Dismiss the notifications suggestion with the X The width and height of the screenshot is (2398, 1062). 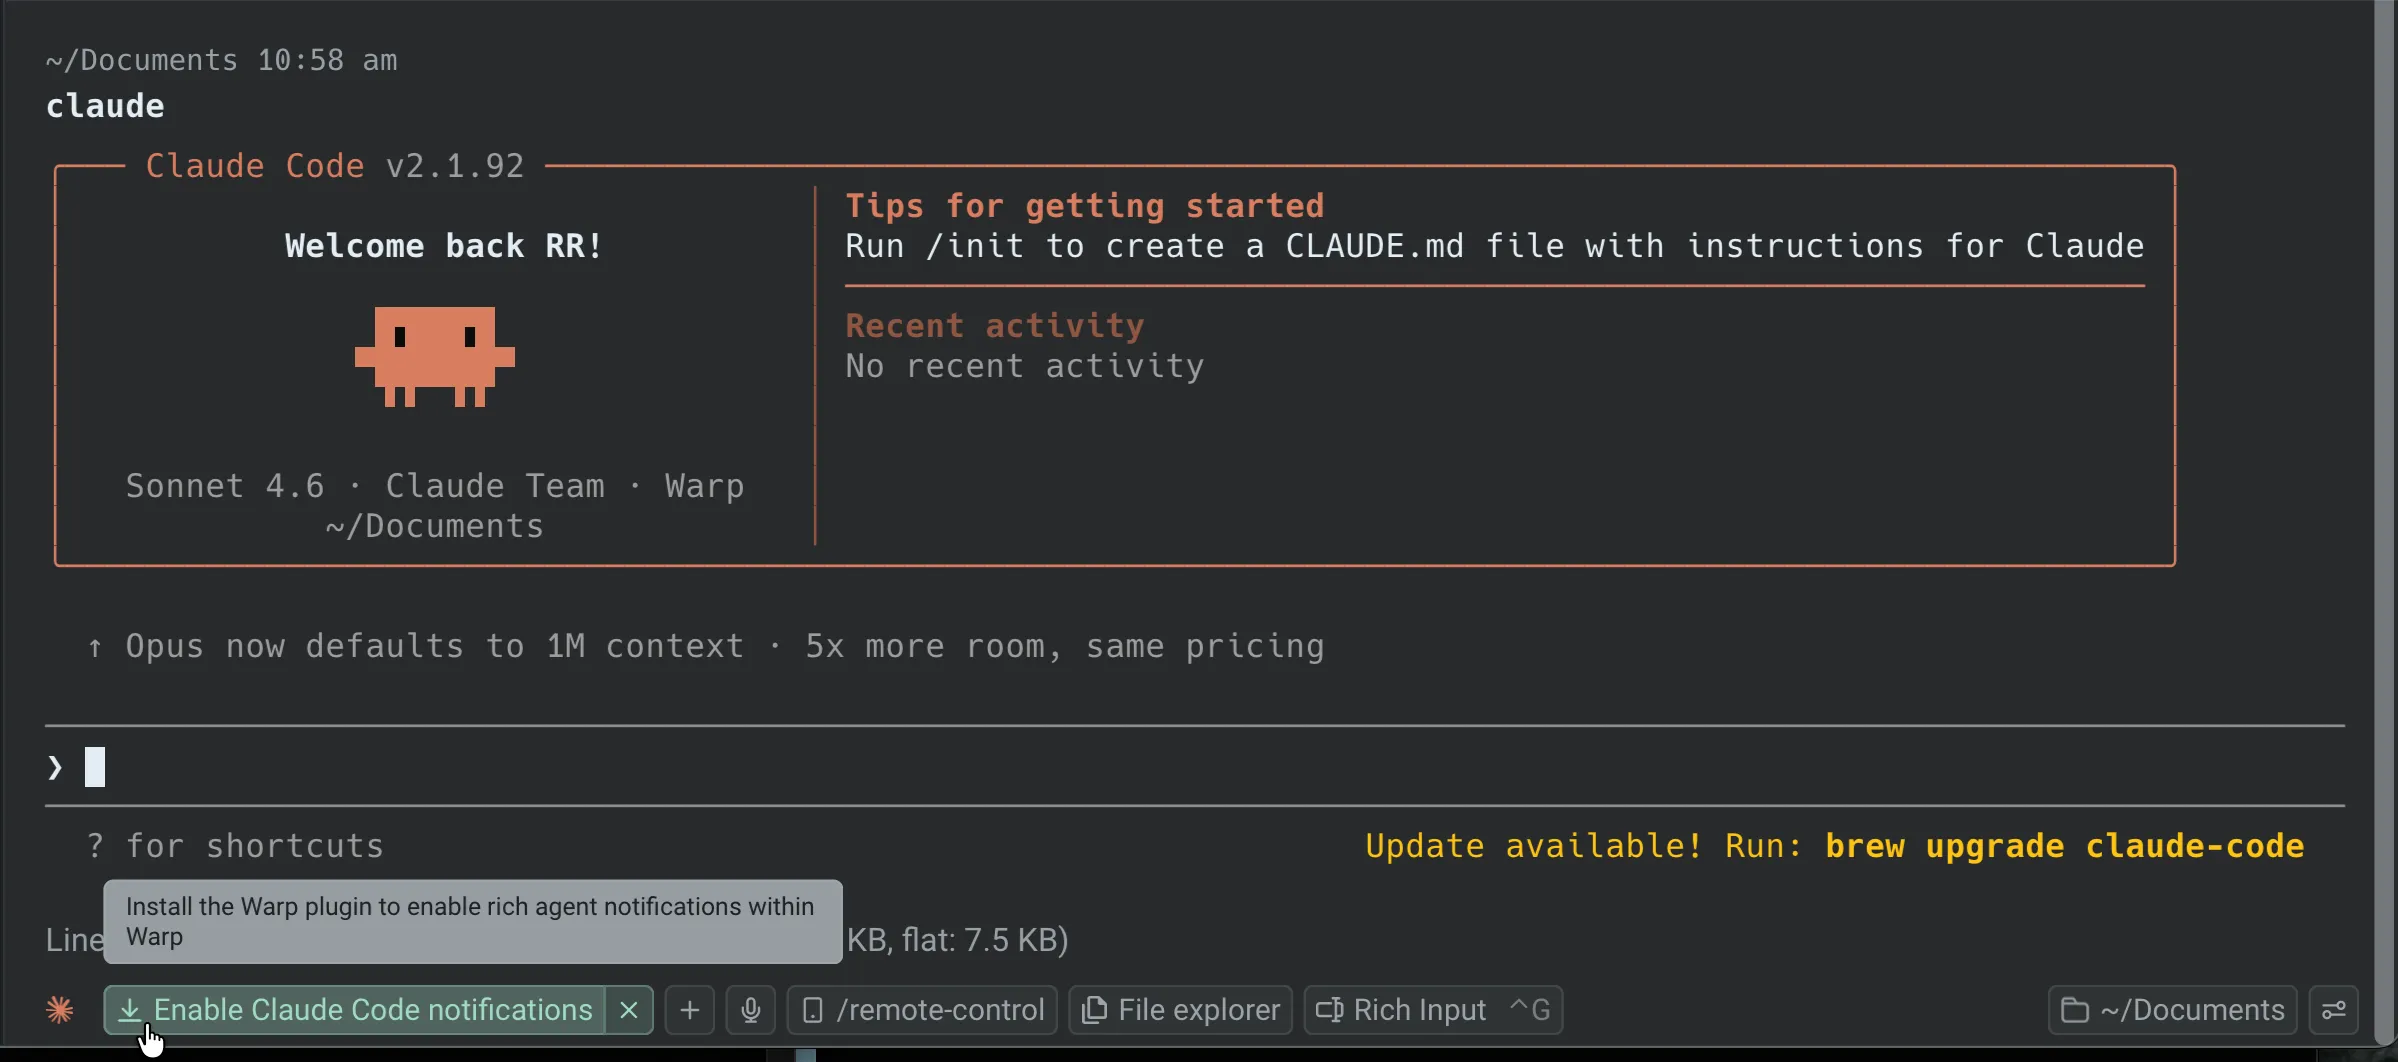tap(628, 1010)
